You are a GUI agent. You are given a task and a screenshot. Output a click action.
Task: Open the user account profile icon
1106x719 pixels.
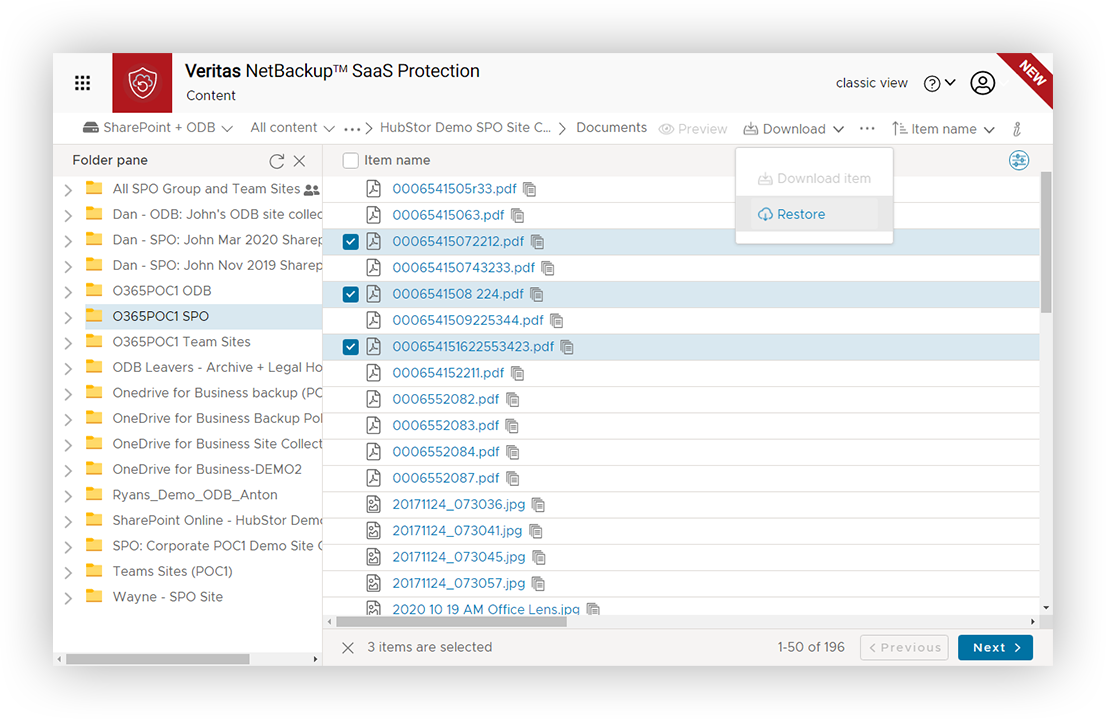tap(983, 83)
